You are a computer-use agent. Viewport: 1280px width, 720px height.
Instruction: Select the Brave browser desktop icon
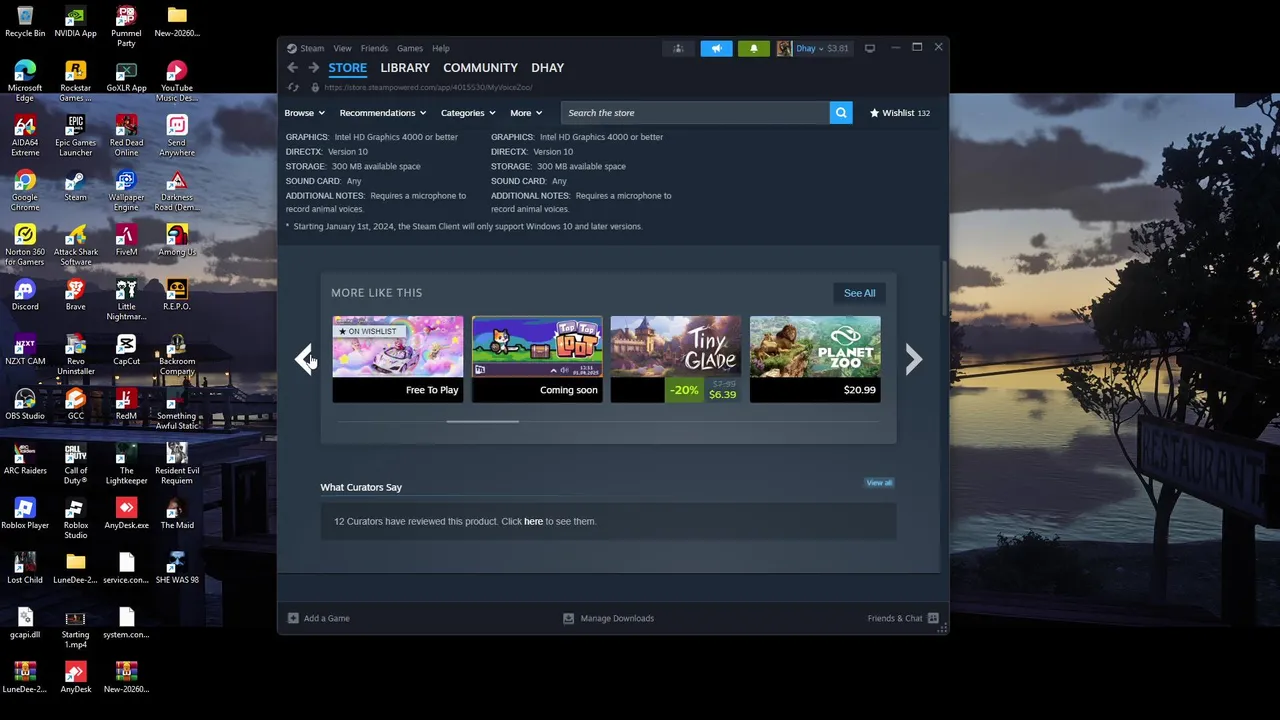[x=76, y=295]
